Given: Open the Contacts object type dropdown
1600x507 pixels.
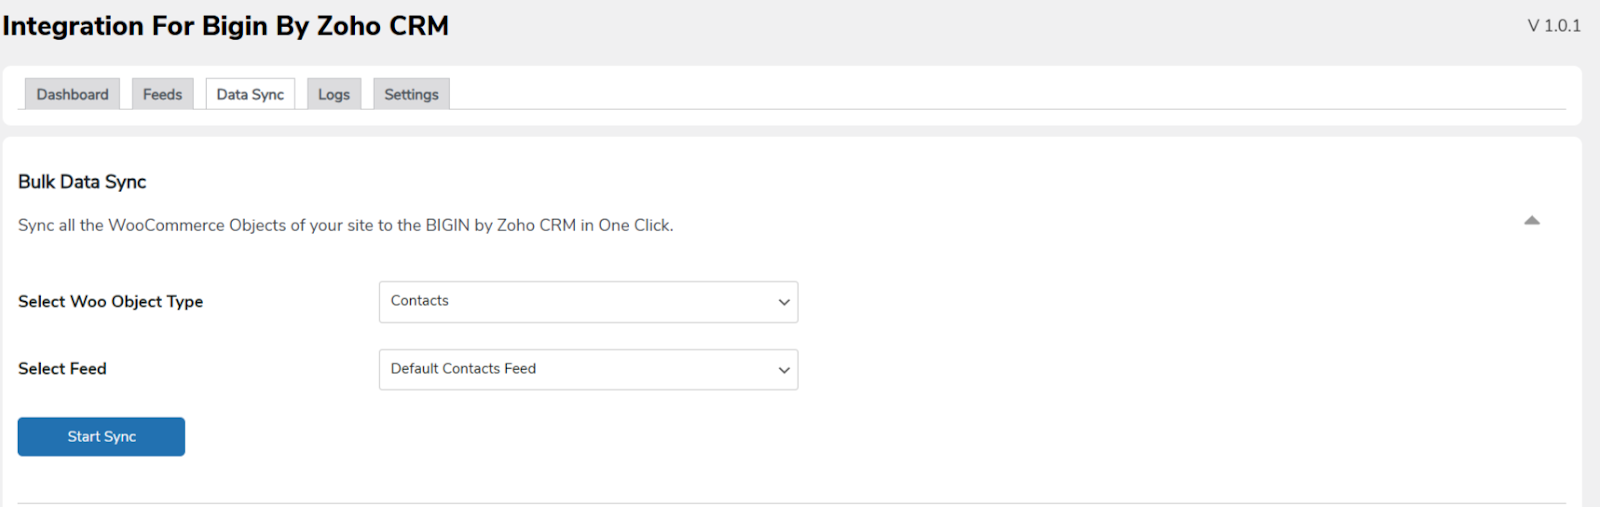Looking at the screenshot, I should click(587, 302).
